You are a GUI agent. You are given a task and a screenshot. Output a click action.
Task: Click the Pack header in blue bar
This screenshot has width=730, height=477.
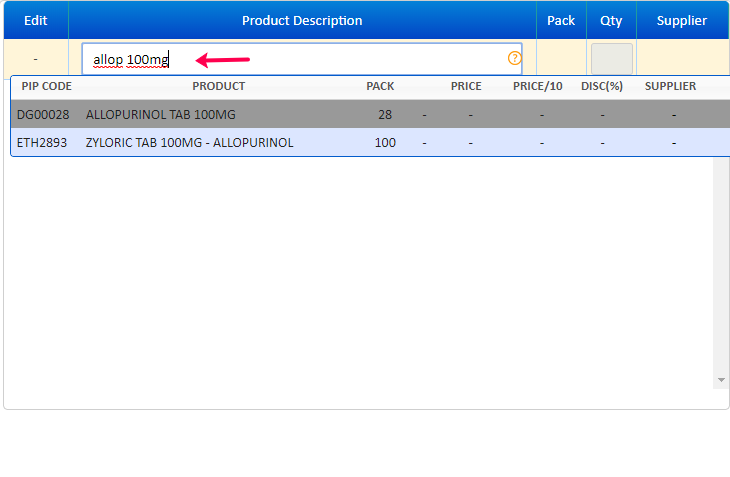561,20
